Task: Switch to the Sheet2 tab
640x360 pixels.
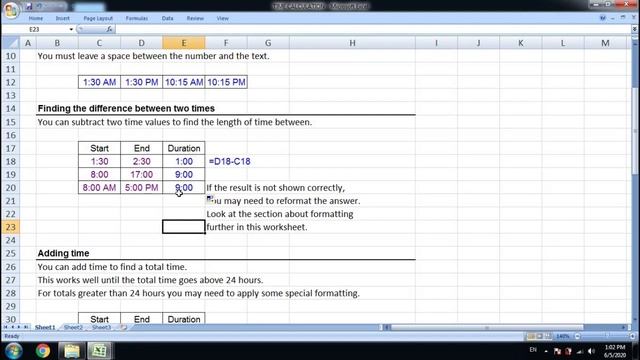Action: 73,327
